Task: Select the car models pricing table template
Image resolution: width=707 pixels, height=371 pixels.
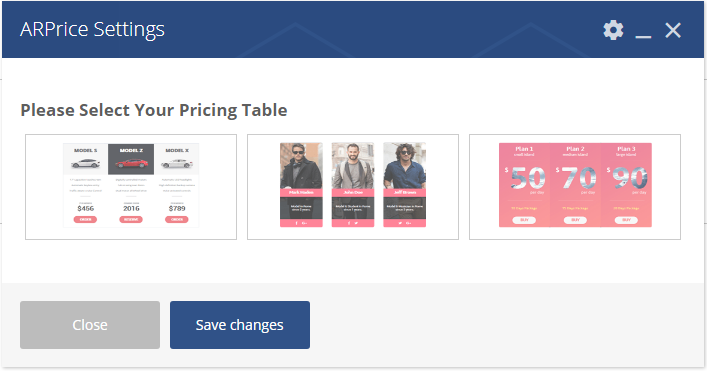Action: [x=131, y=187]
